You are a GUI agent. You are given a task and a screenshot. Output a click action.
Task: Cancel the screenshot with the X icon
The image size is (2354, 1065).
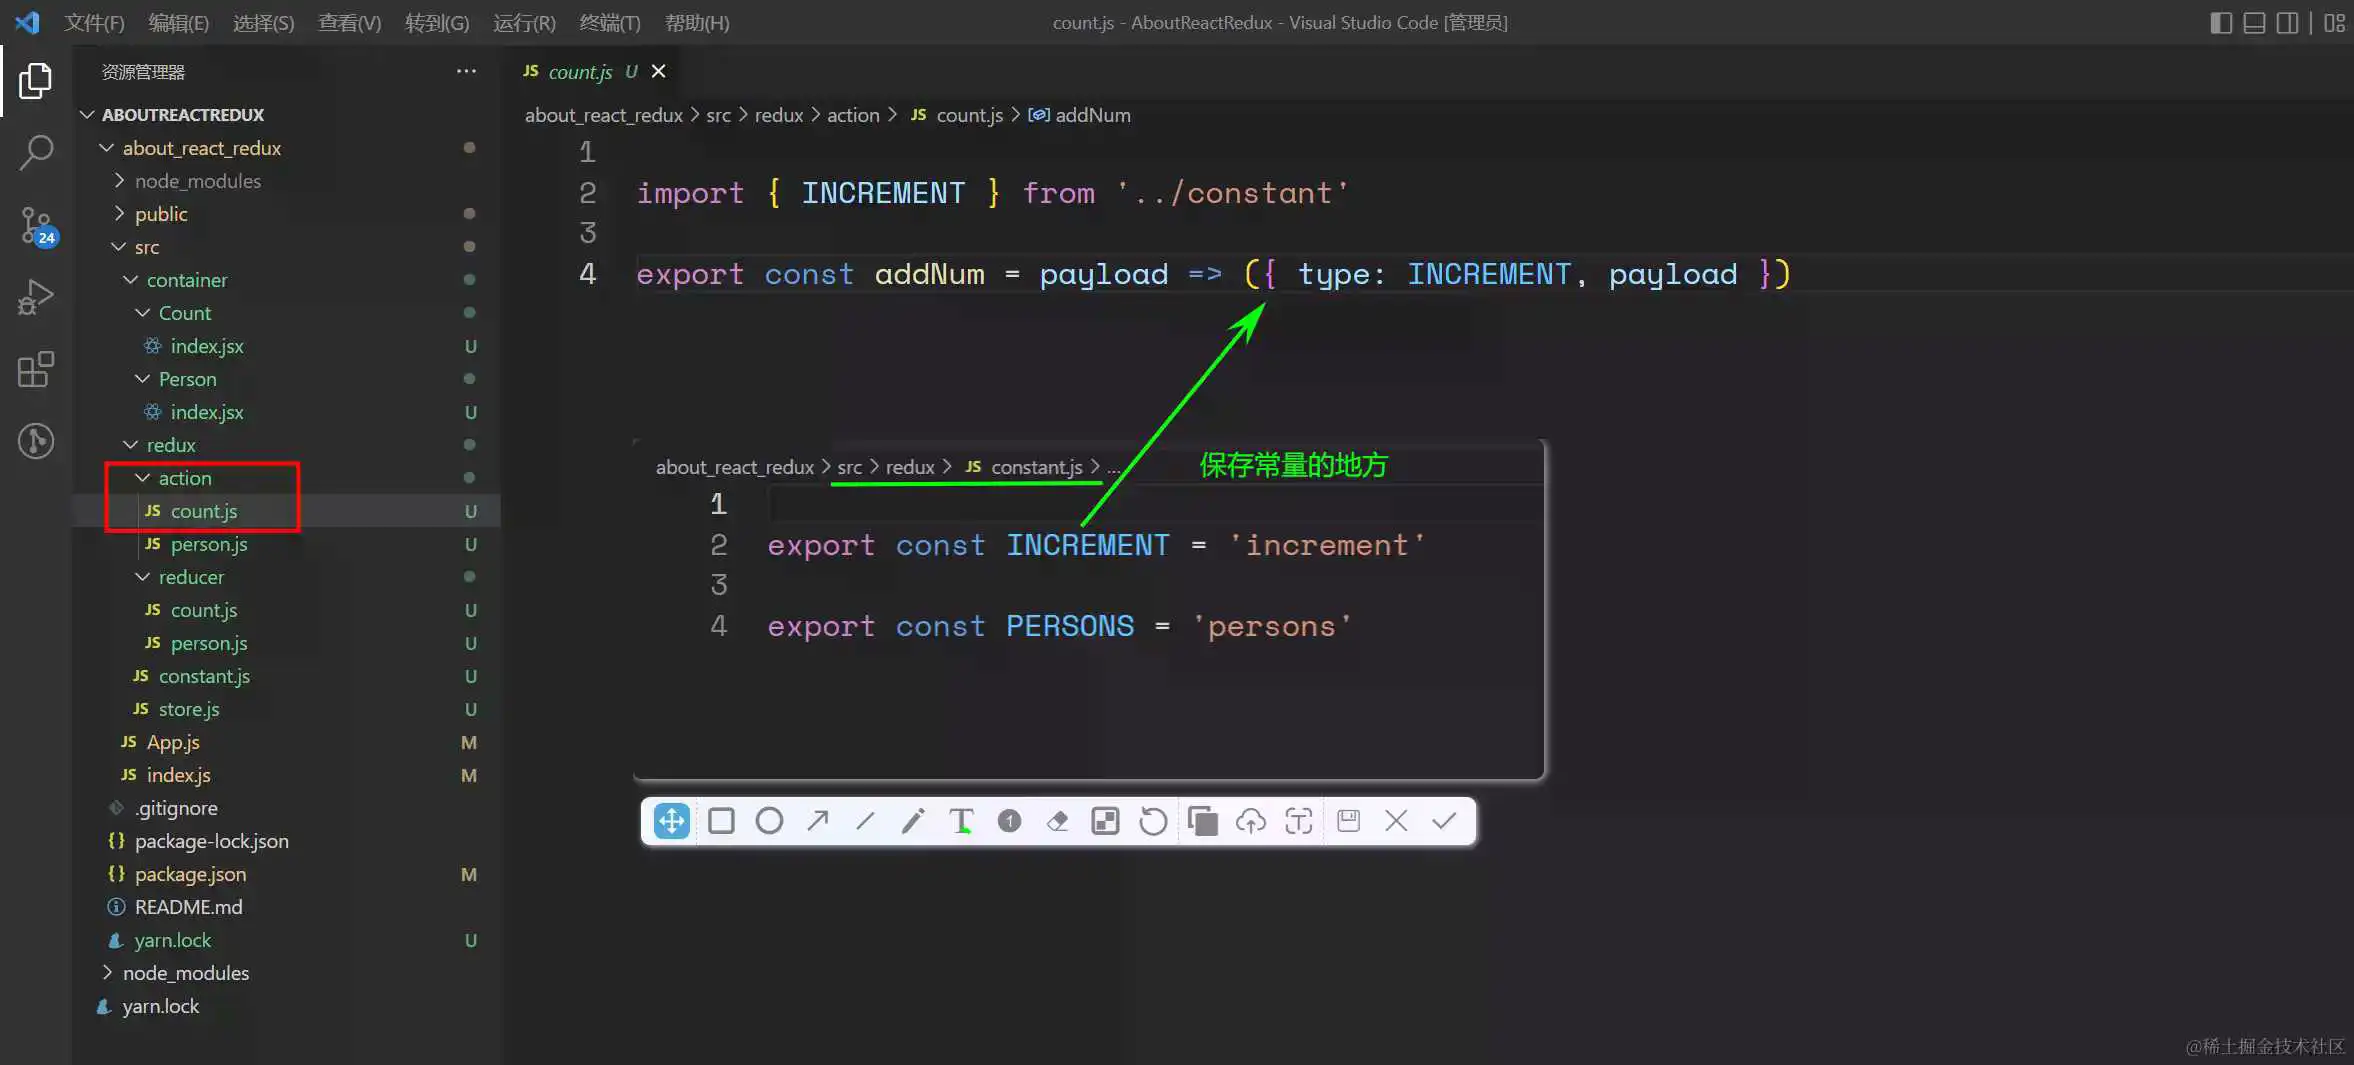click(x=1397, y=821)
